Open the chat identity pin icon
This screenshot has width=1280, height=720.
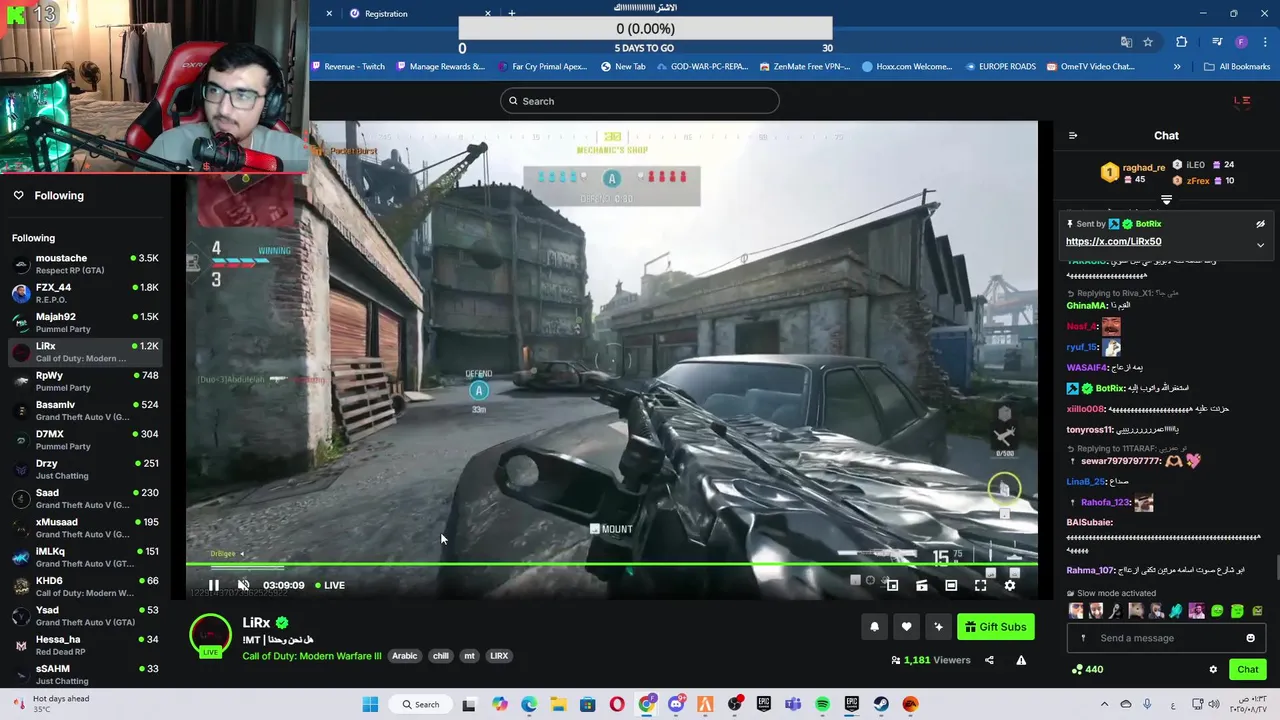pyautogui.click(x=1083, y=638)
